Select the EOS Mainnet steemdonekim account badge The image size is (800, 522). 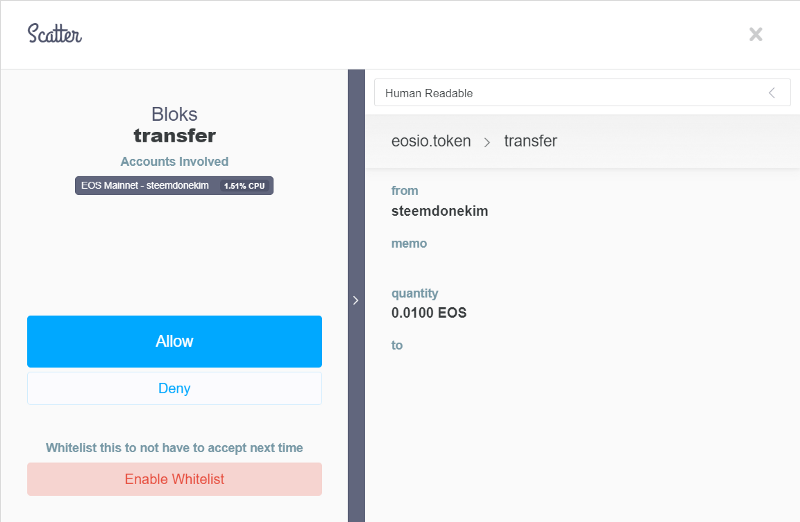pyautogui.click(x=174, y=186)
